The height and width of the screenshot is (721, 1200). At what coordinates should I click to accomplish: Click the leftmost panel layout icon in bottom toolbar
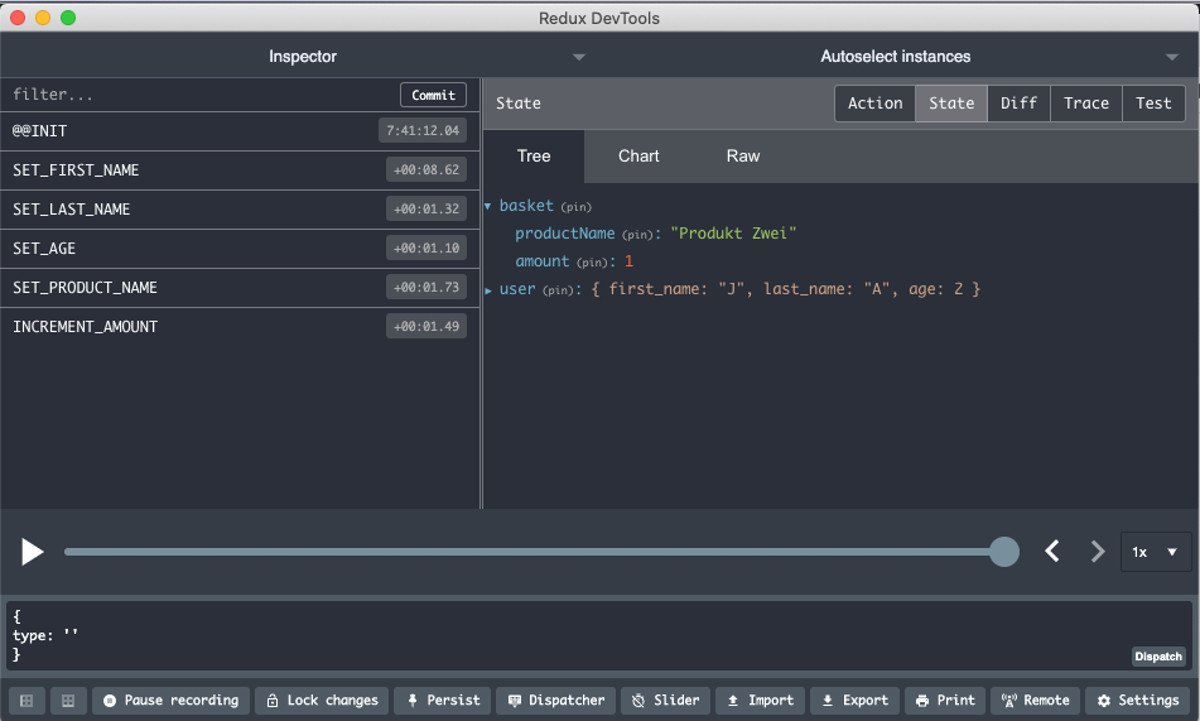(27, 700)
